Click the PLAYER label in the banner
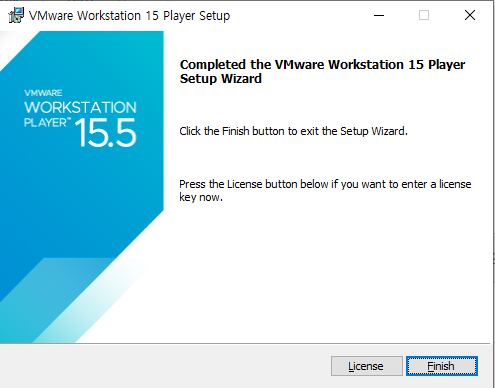This screenshot has height=388, width=495. [47, 122]
